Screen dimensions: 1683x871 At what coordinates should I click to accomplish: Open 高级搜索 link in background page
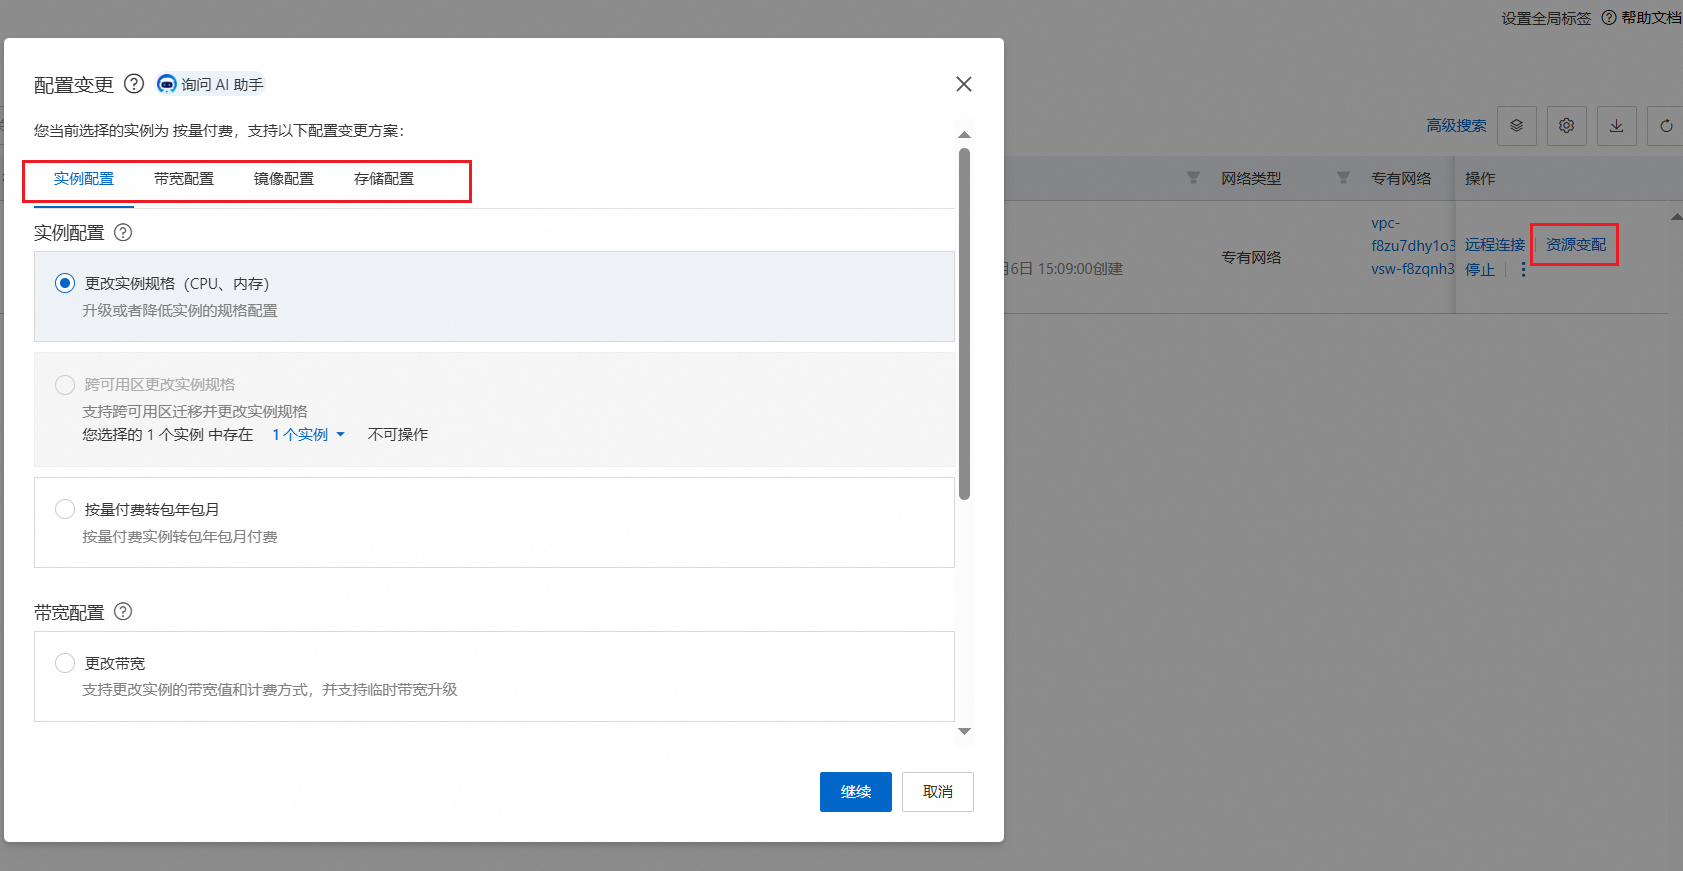point(1456,126)
